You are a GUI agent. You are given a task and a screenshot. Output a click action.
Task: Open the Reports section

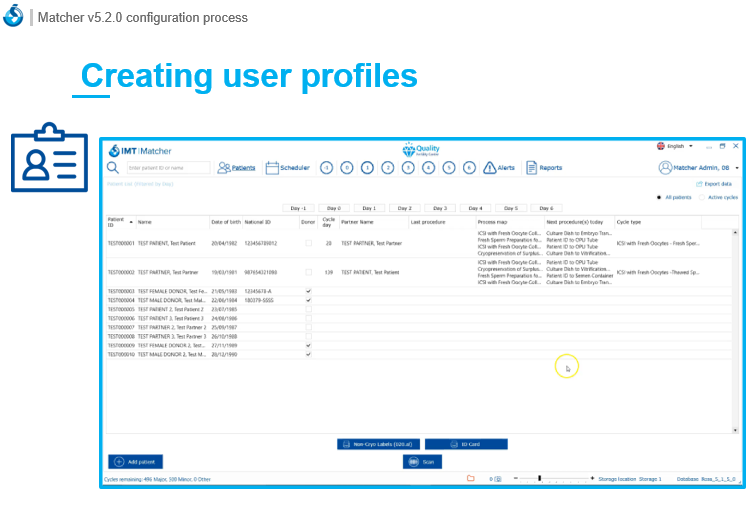click(x=544, y=168)
